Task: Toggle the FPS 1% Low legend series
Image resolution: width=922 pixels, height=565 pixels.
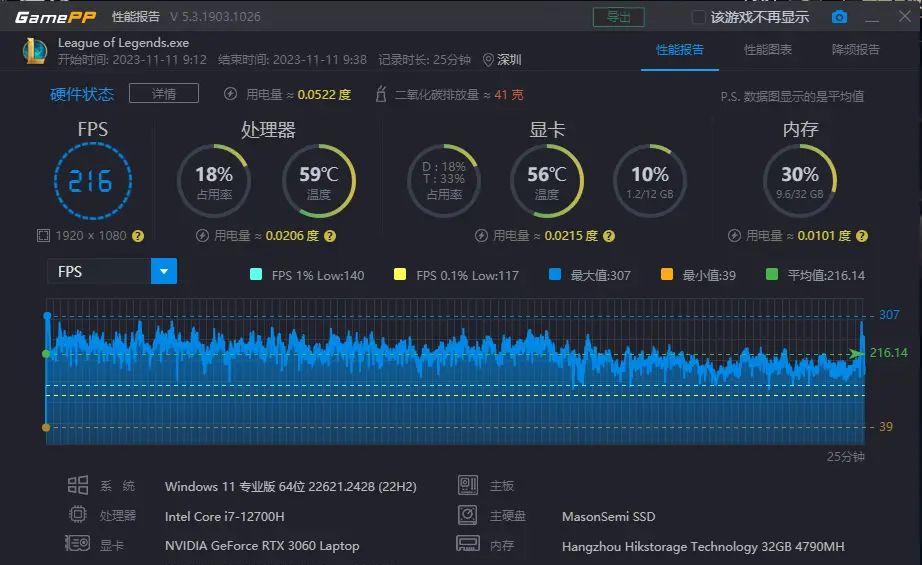Action: 307,275
